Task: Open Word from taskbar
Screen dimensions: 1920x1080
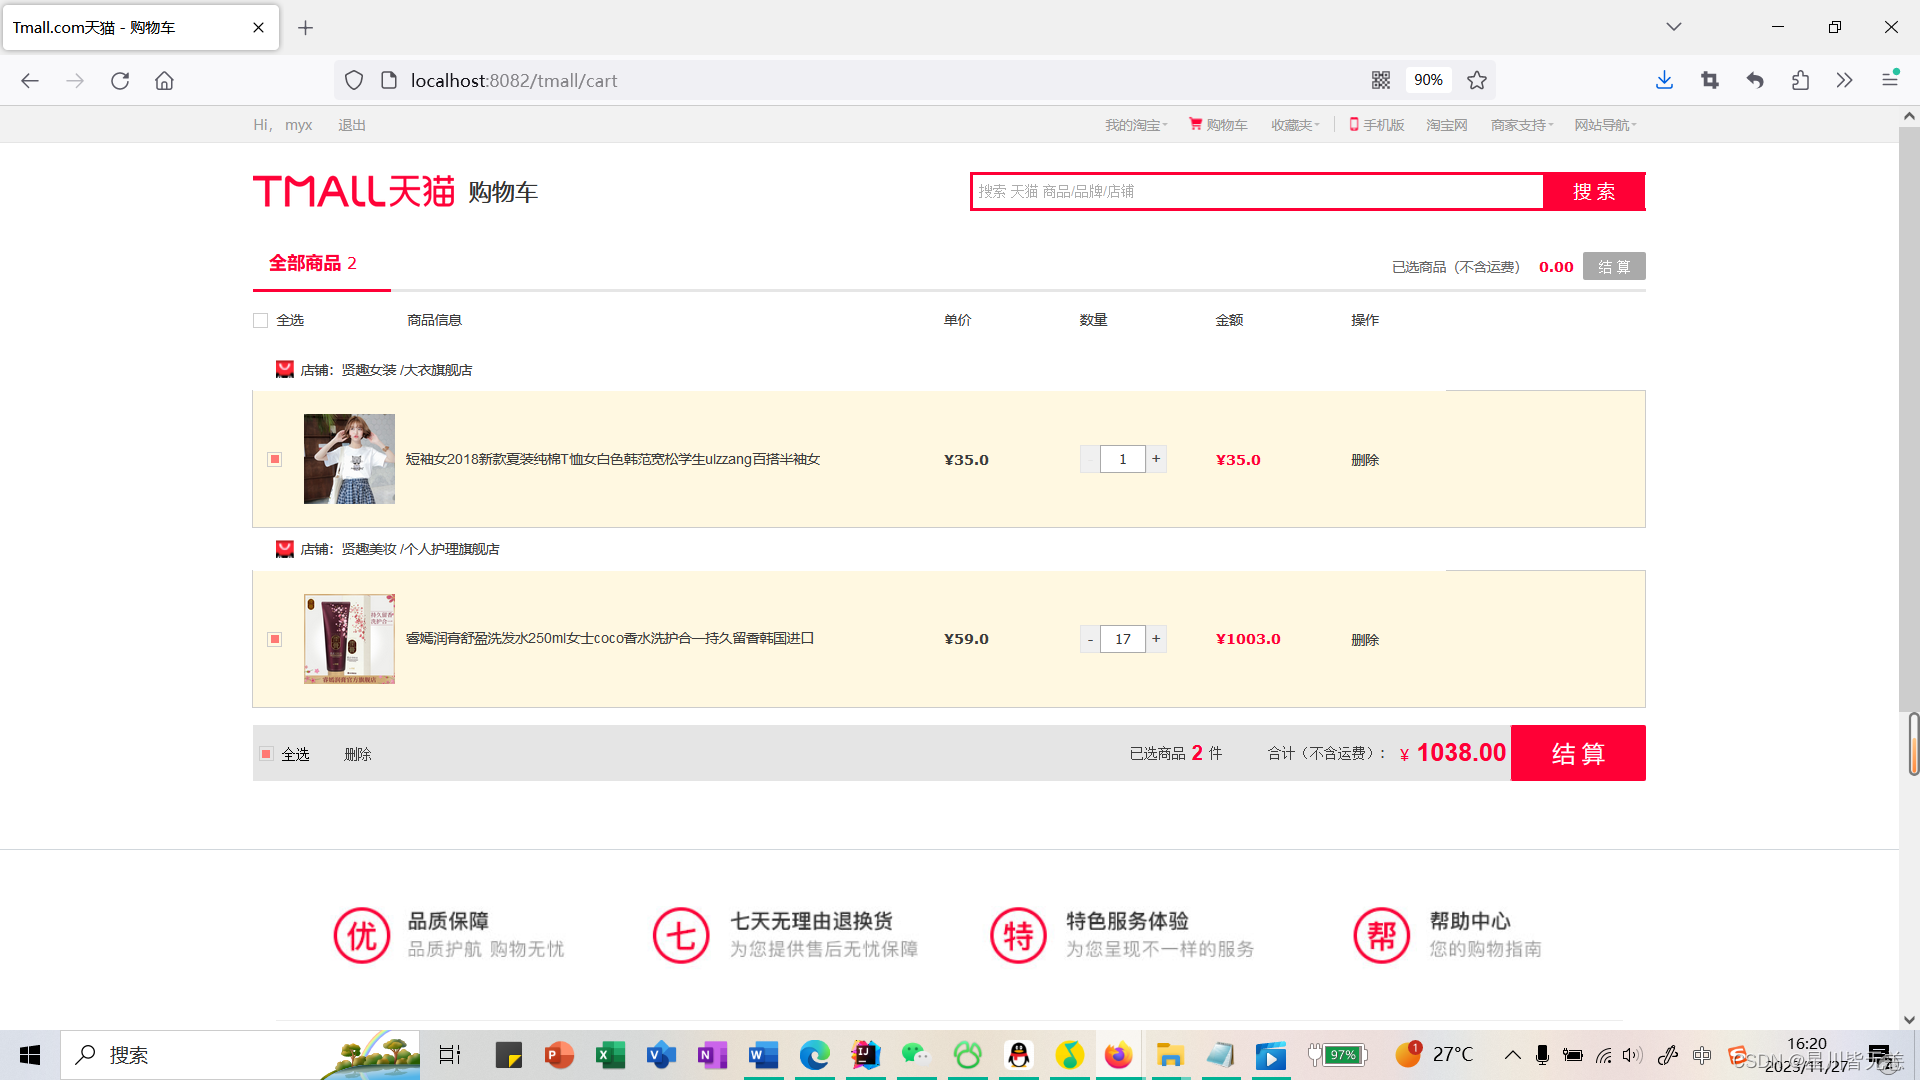Action: [x=763, y=1055]
